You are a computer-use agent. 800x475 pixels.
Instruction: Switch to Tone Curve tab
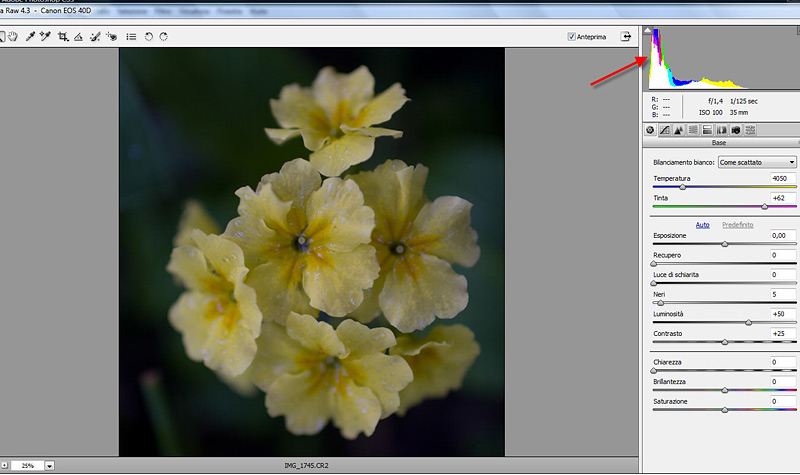coord(663,130)
